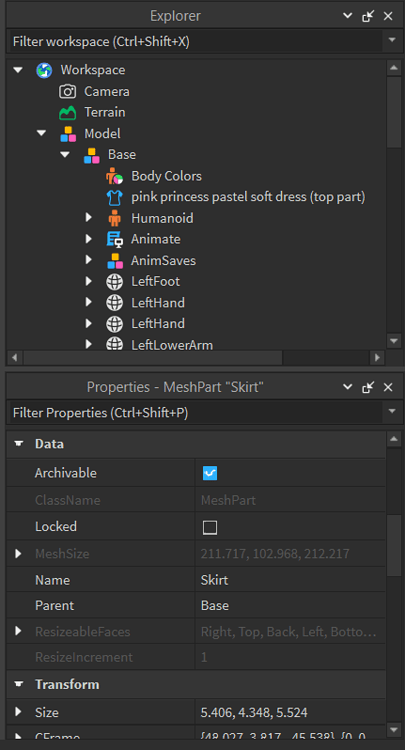
Task: Select the Terrain tree item
Action: (x=105, y=112)
